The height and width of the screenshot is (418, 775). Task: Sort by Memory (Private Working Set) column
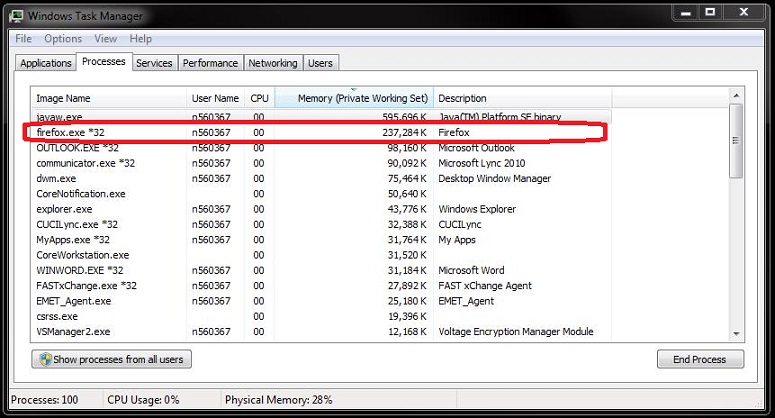click(x=363, y=98)
